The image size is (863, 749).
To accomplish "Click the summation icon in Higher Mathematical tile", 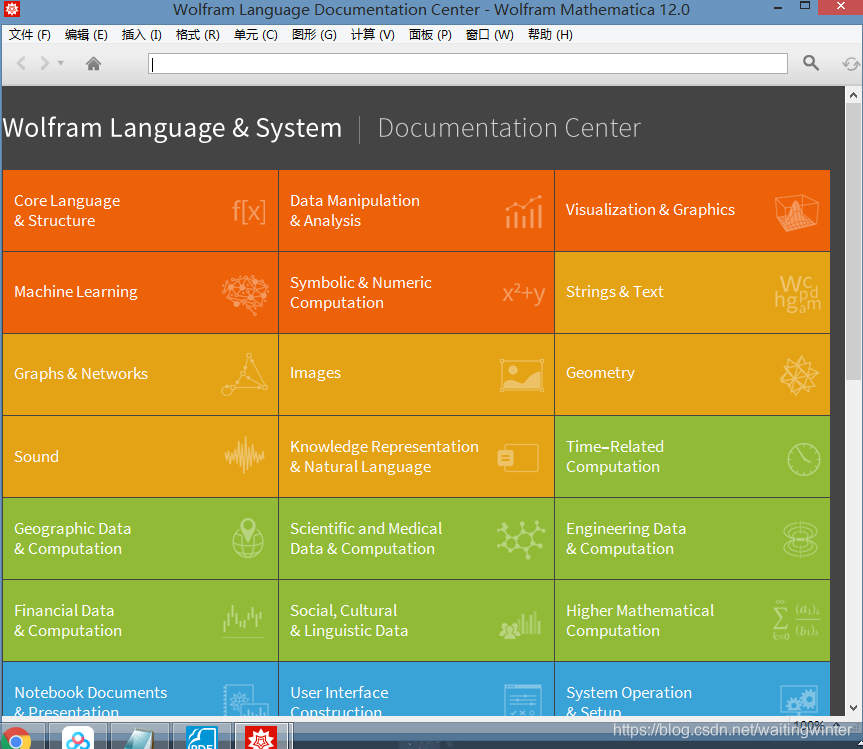I will (796, 621).
